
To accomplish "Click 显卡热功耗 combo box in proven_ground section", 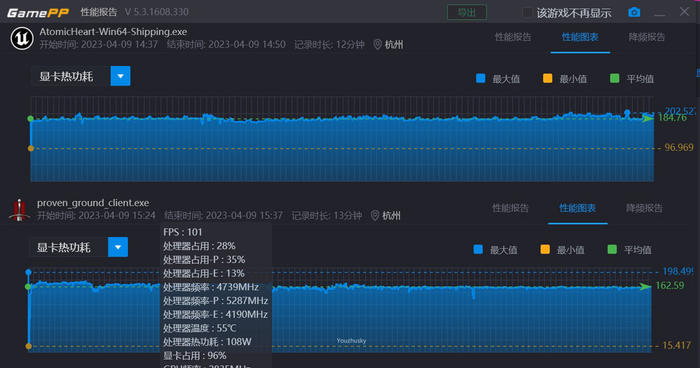I will point(78,247).
